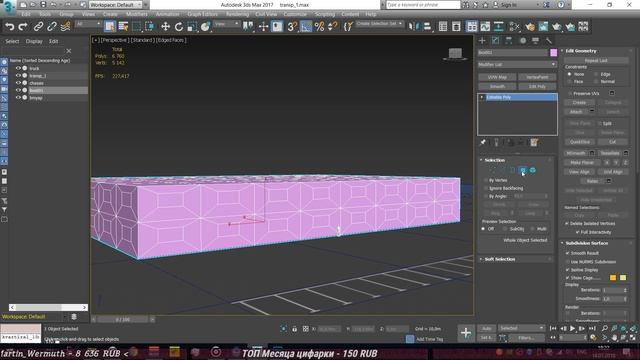The width and height of the screenshot is (640, 360).
Task: Collapse the Subdivision Surface rollout
Action: click(587, 243)
